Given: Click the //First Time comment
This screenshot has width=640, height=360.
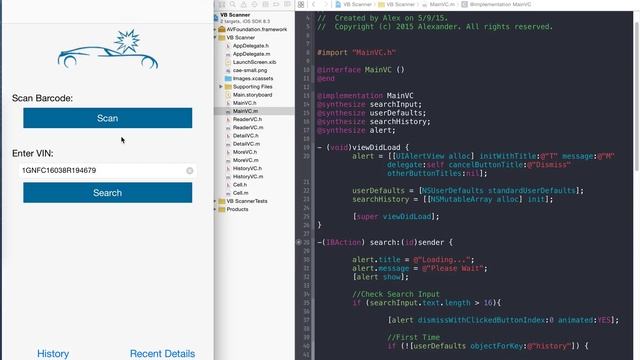Looking at the screenshot, I should coord(413,338).
